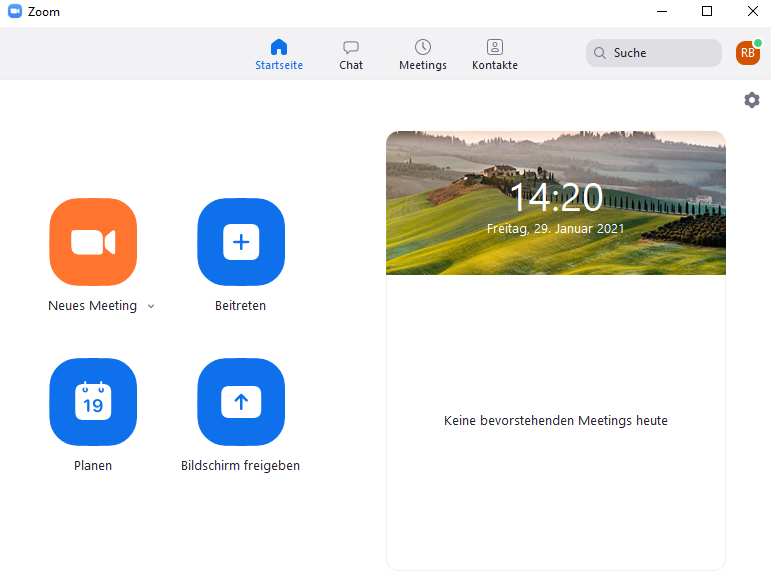
Task: Start a new meeting with the orange camera icon
Action: [x=93, y=242]
